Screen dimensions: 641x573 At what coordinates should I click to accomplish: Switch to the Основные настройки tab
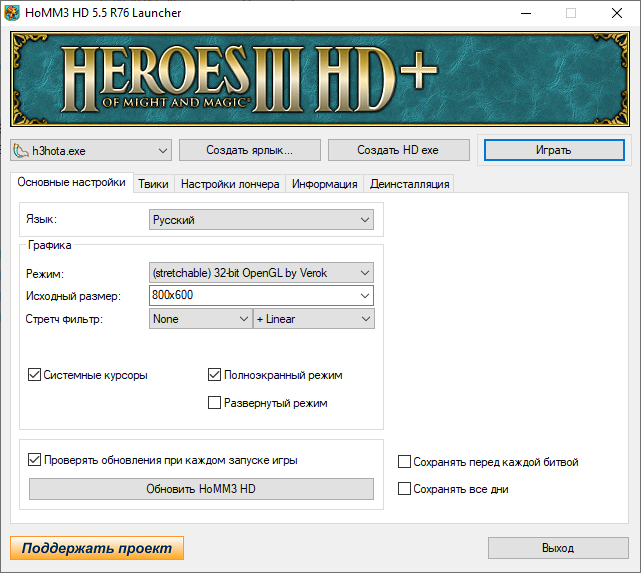click(72, 182)
